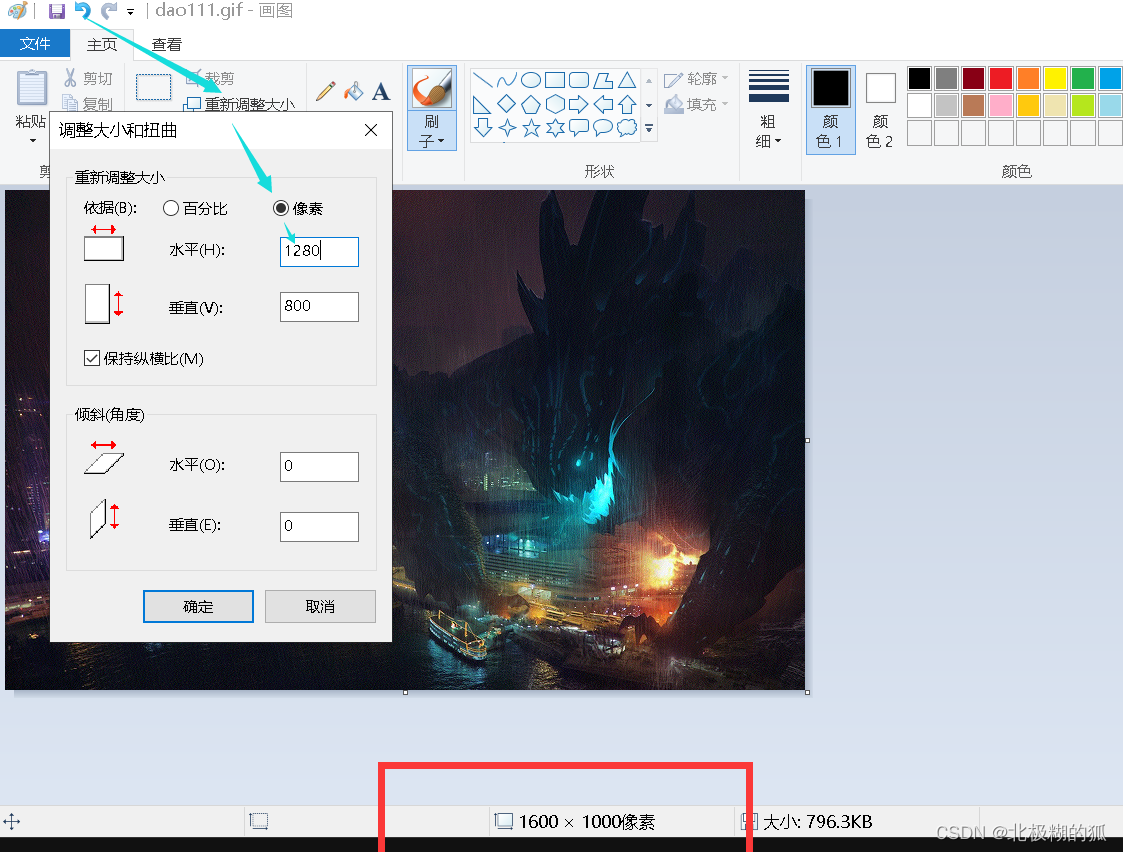Switch to the 主页 ribbon tab
This screenshot has height=852, width=1123.
pyautogui.click(x=102, y=44)
